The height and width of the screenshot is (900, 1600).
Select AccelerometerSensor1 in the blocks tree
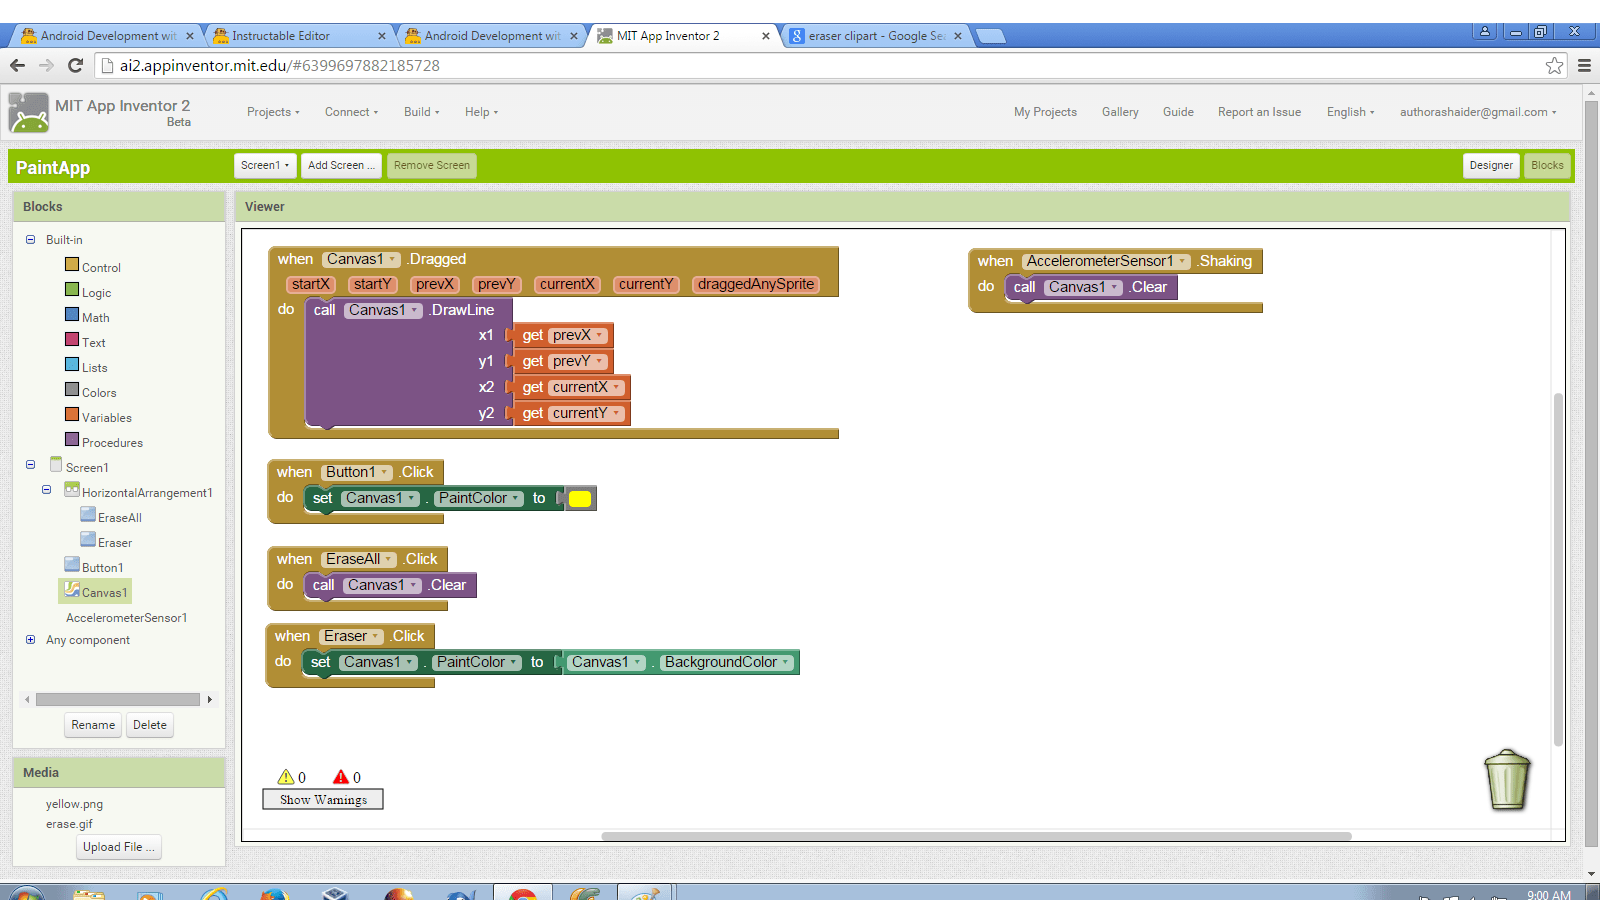click(126, 618)
